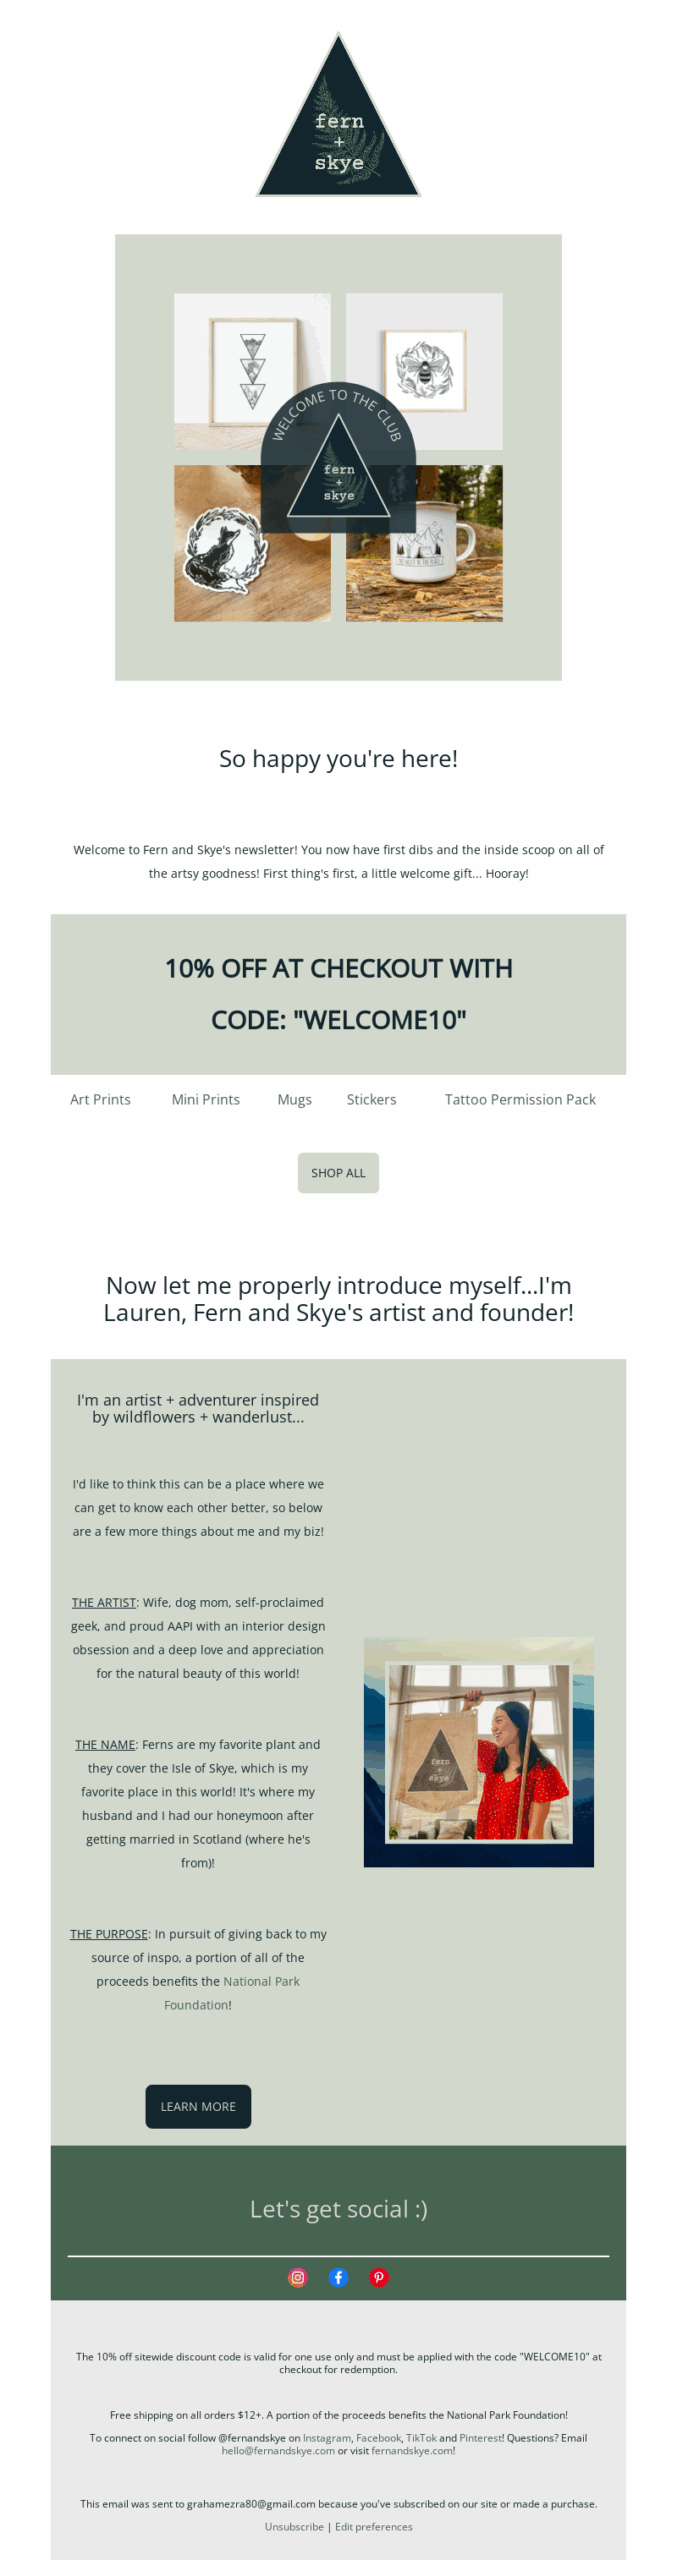The height and width of the screenshot is (2560, 677).
Task: Open the TikTok text link in footer
Action: click(x=421, y=2438)
